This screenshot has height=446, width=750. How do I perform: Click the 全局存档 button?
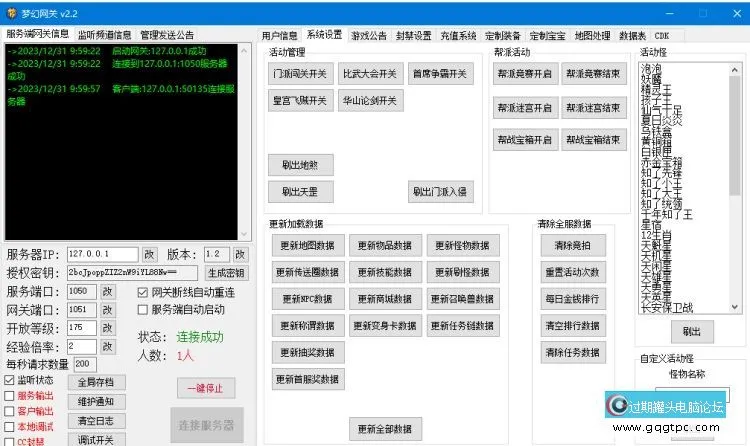click(97, 382)
